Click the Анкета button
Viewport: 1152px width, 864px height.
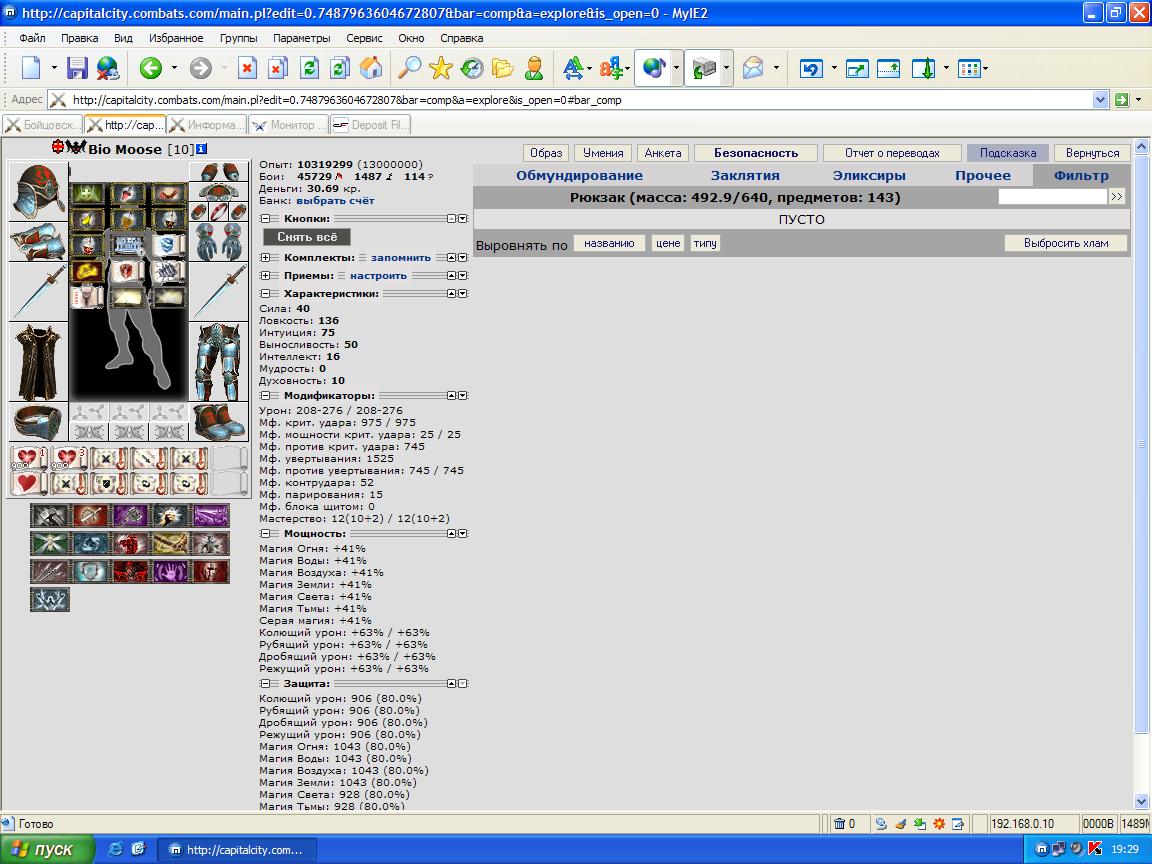coord(663,153)
